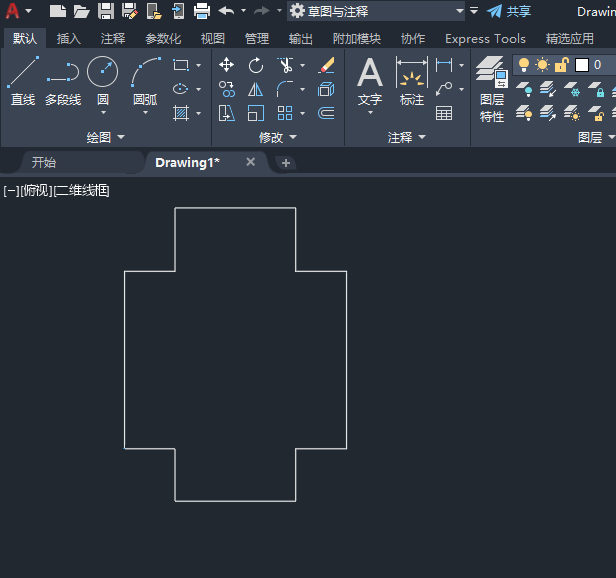Open the workspace dropdown 草图与注释
The height and width of the screenshot is (578, 616).
tap(377, 11)
